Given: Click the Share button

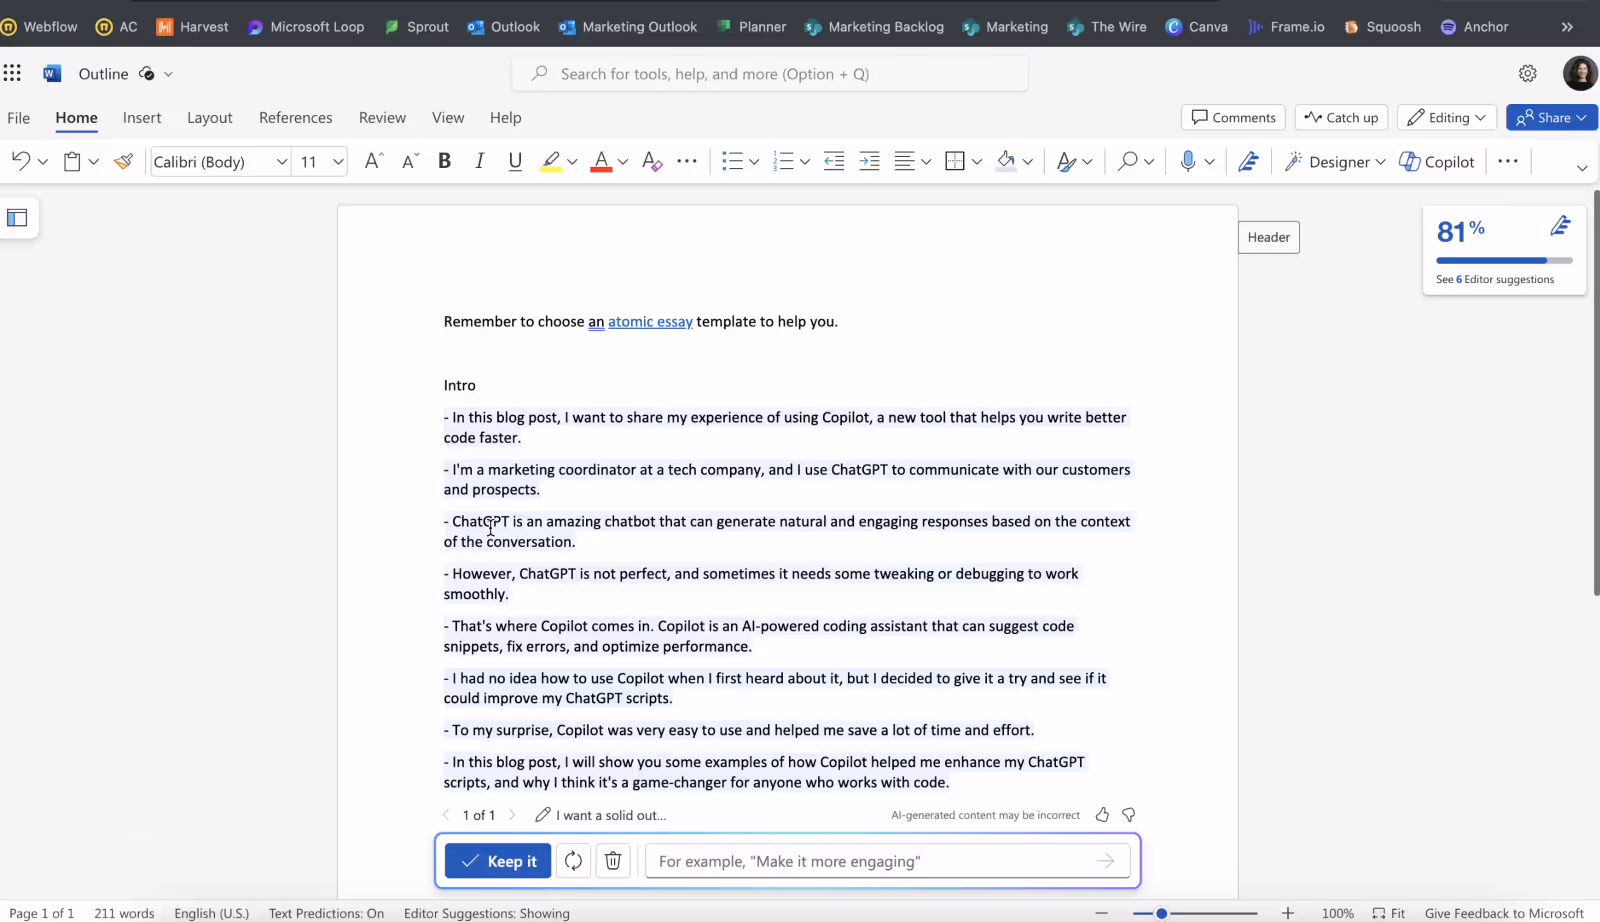Looking at the screenshot, I should [x=1551, y=117].
